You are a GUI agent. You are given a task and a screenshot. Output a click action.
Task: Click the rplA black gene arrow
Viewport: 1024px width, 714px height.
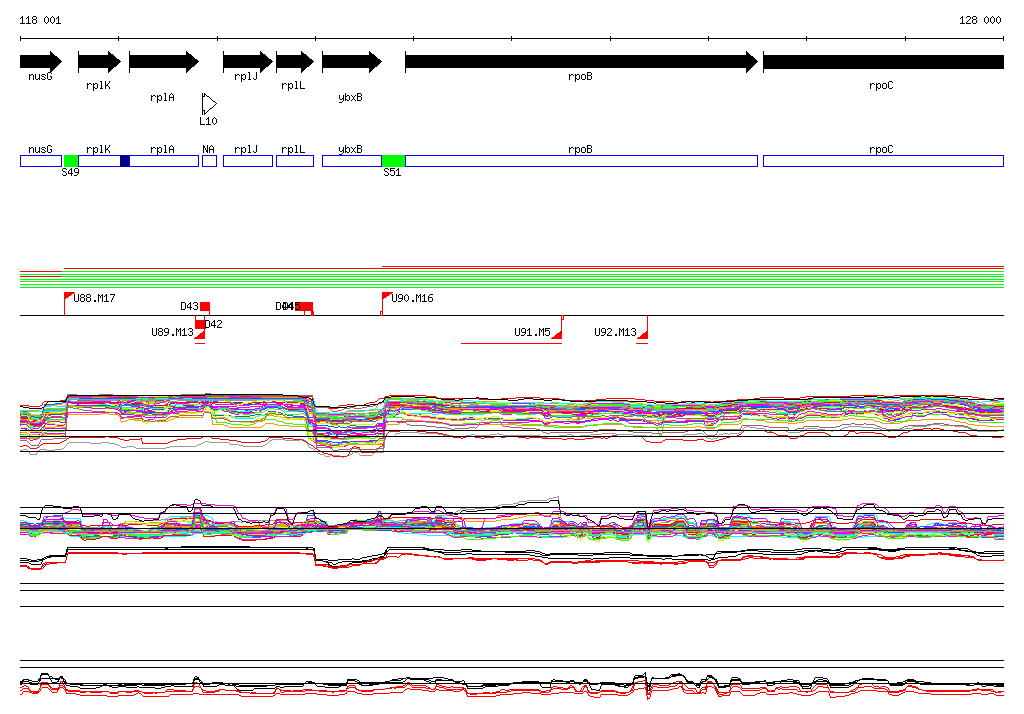coord(164,62)
